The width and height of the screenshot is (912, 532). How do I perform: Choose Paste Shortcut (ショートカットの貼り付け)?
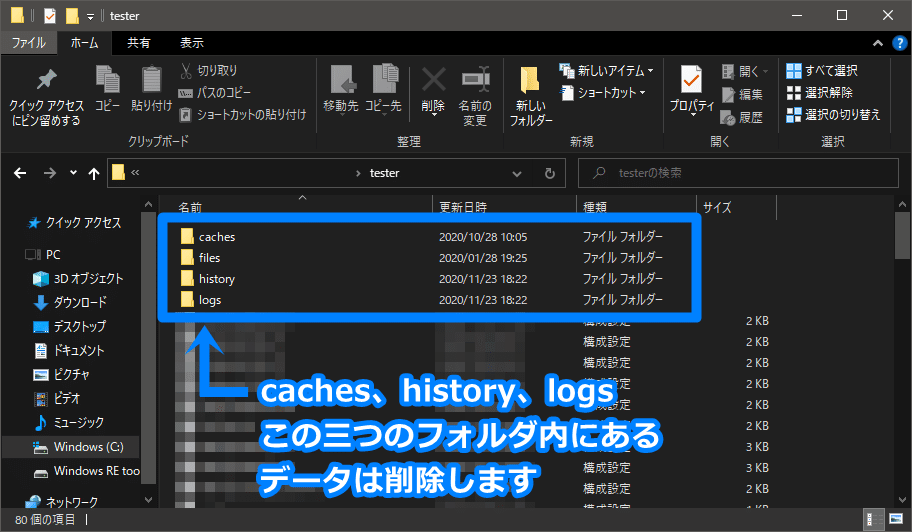pyautogui.click(x=243, y=115)
